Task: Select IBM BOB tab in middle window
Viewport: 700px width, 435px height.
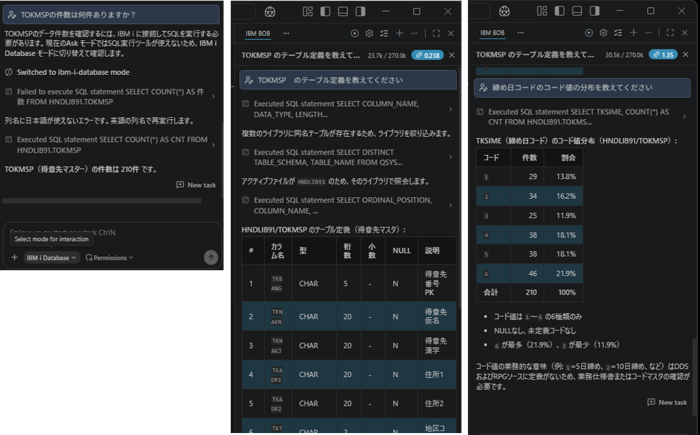Action: 258,33
